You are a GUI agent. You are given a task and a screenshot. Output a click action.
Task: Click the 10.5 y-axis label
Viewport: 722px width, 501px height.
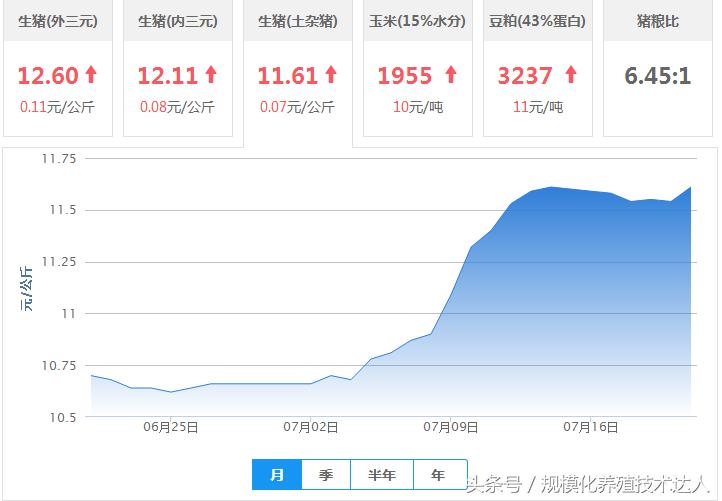(63, 418)
